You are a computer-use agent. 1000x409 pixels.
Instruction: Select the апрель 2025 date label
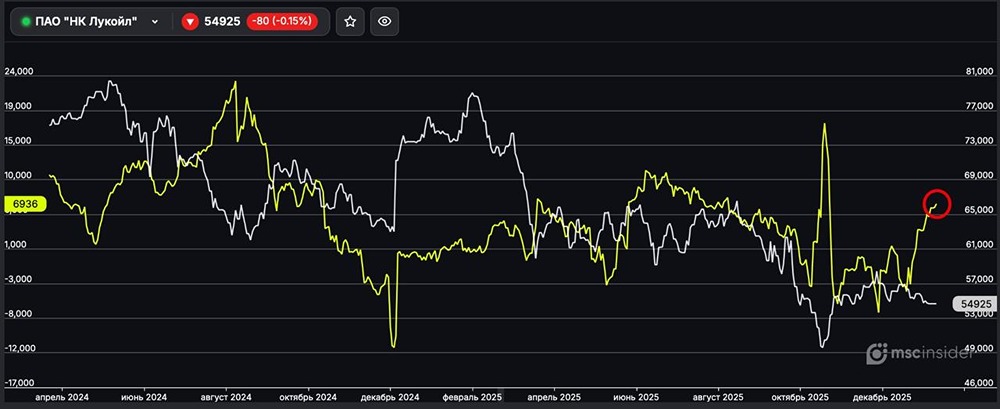click(x=555, y=398)
